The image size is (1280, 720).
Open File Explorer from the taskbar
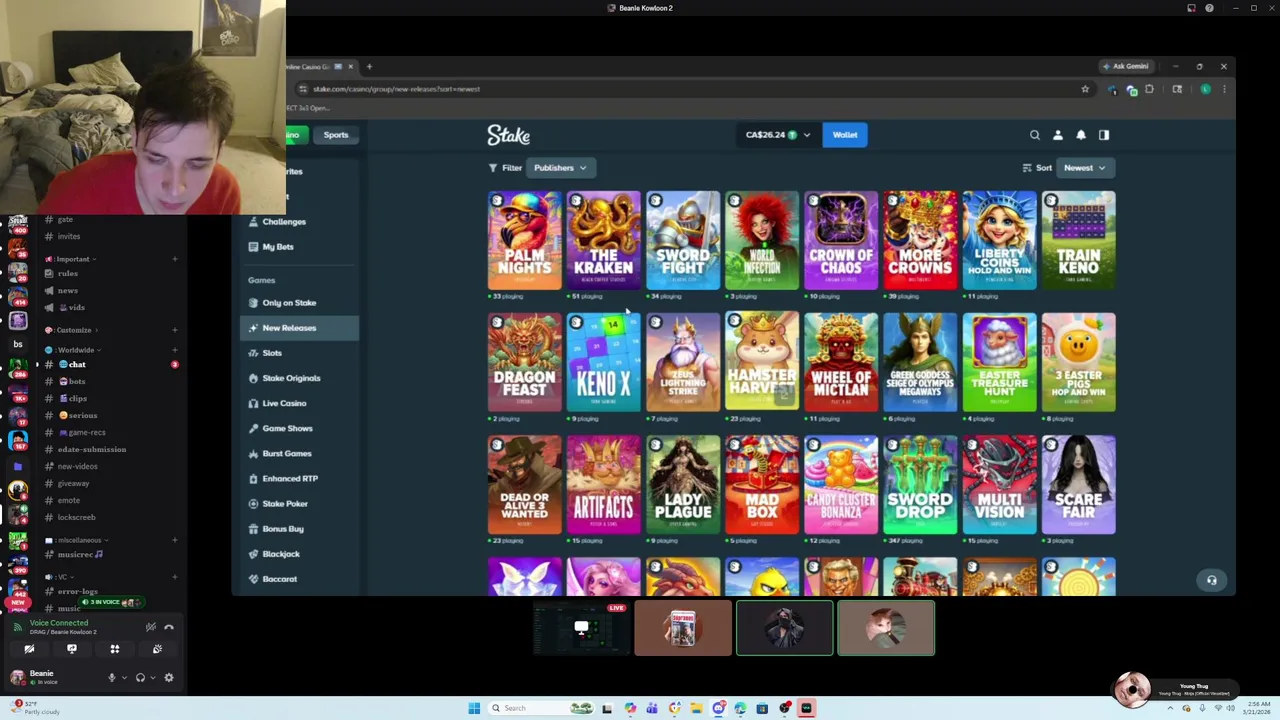coord(695,708)
